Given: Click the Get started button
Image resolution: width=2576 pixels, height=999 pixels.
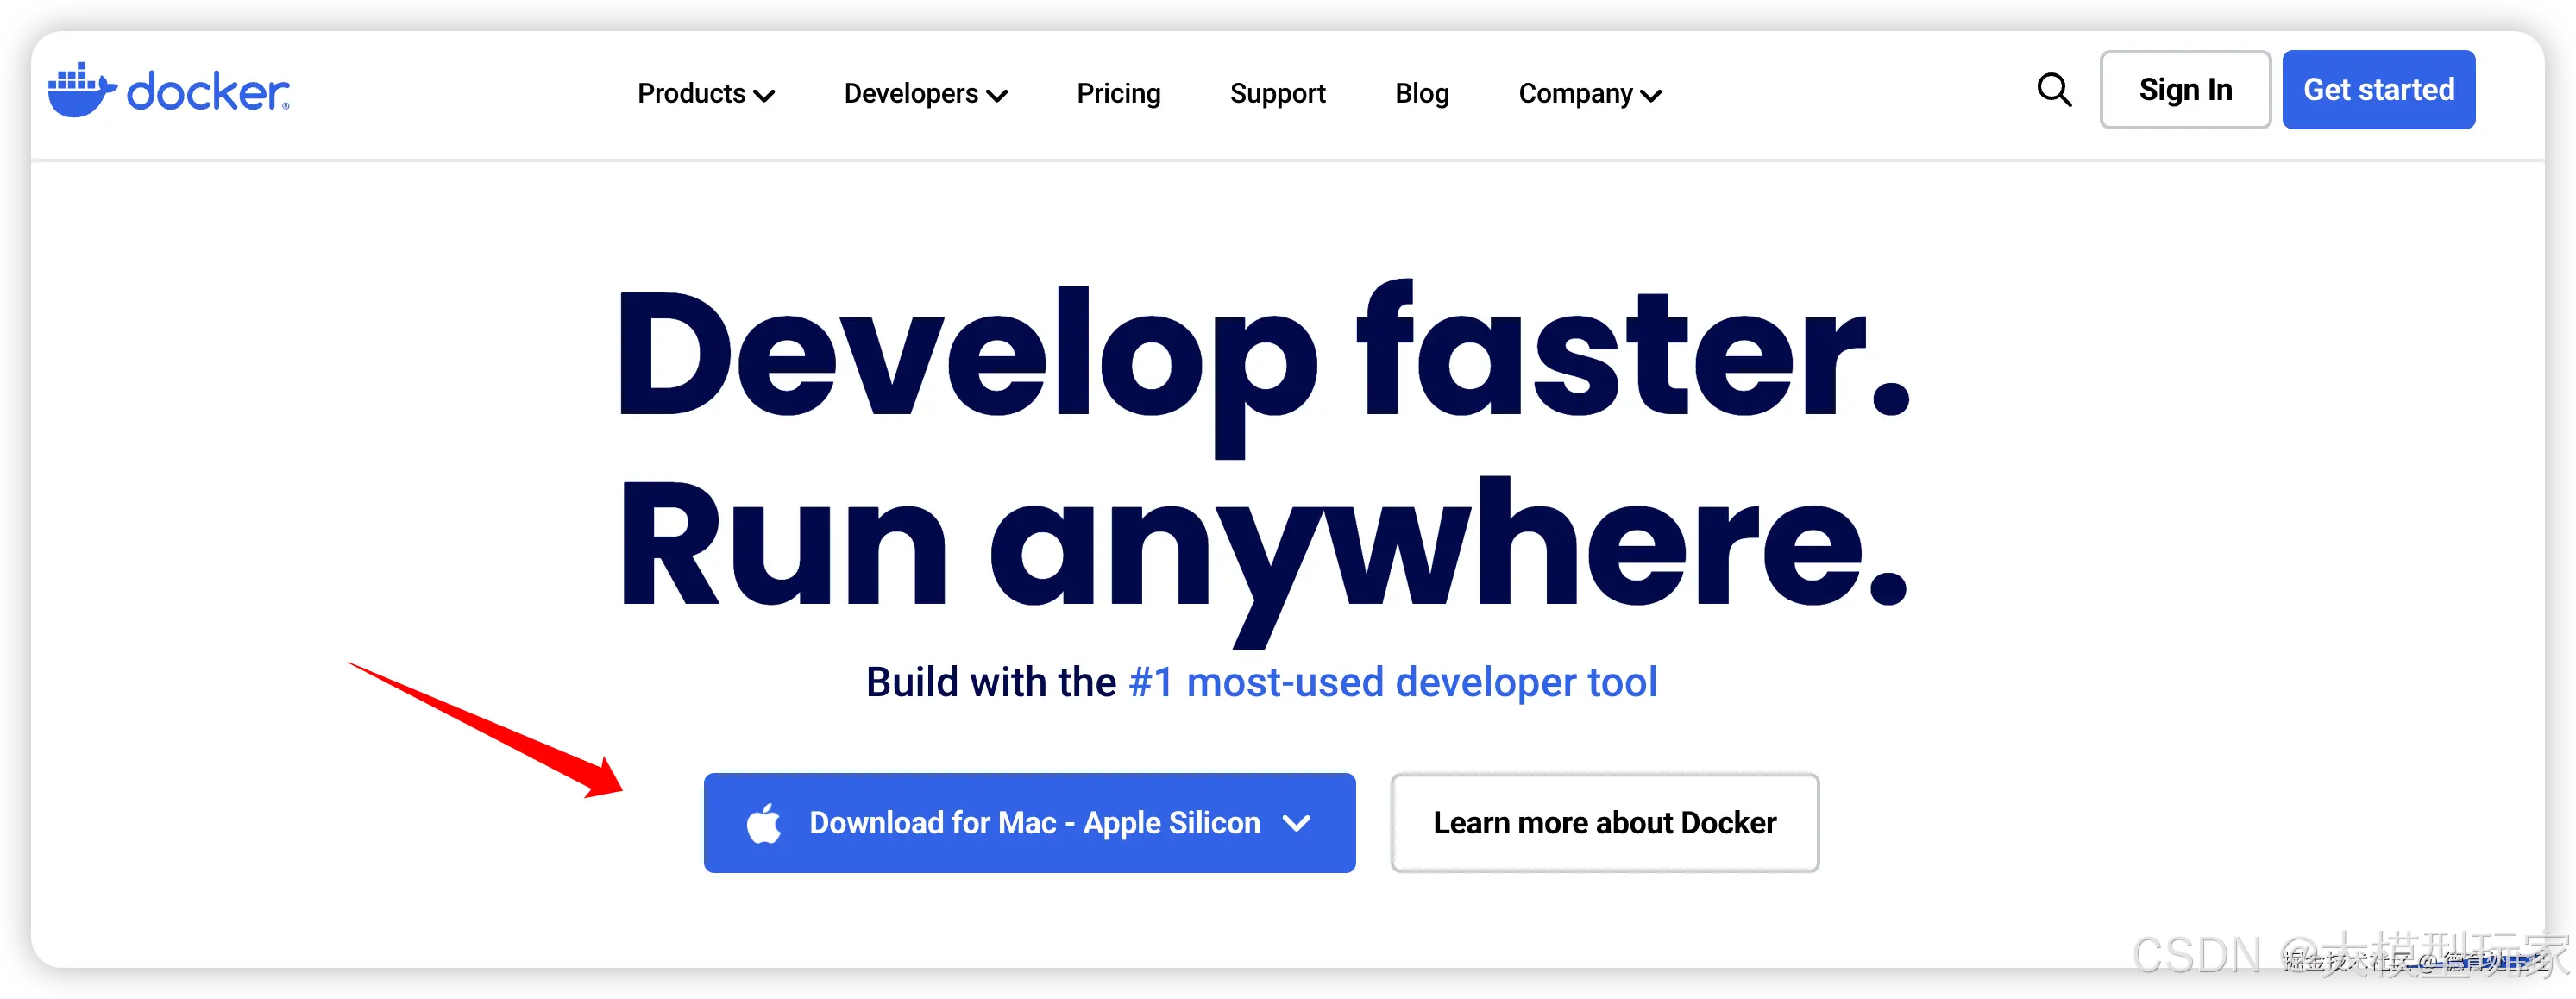Looking at the screenshot, I should pyautogui.click(x=2379, y=89).
